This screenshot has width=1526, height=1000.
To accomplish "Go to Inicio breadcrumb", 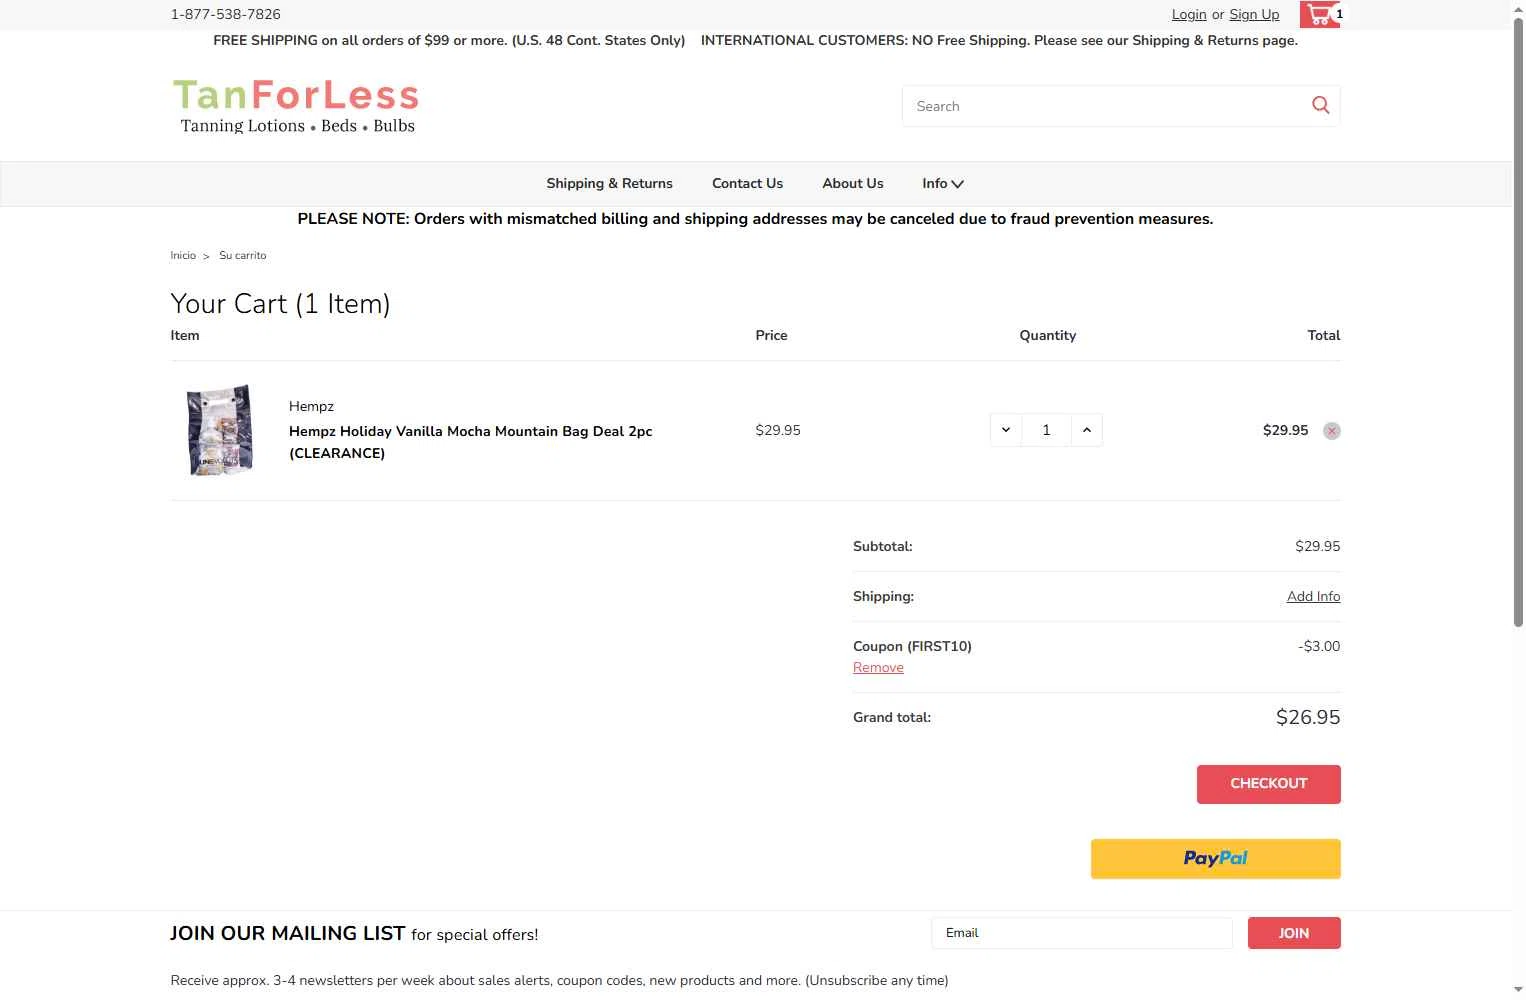I will coord(183,255).
